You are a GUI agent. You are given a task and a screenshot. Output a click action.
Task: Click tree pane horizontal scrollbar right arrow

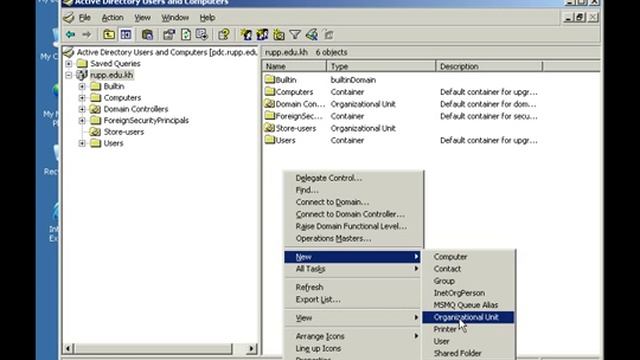coord(251,349)
